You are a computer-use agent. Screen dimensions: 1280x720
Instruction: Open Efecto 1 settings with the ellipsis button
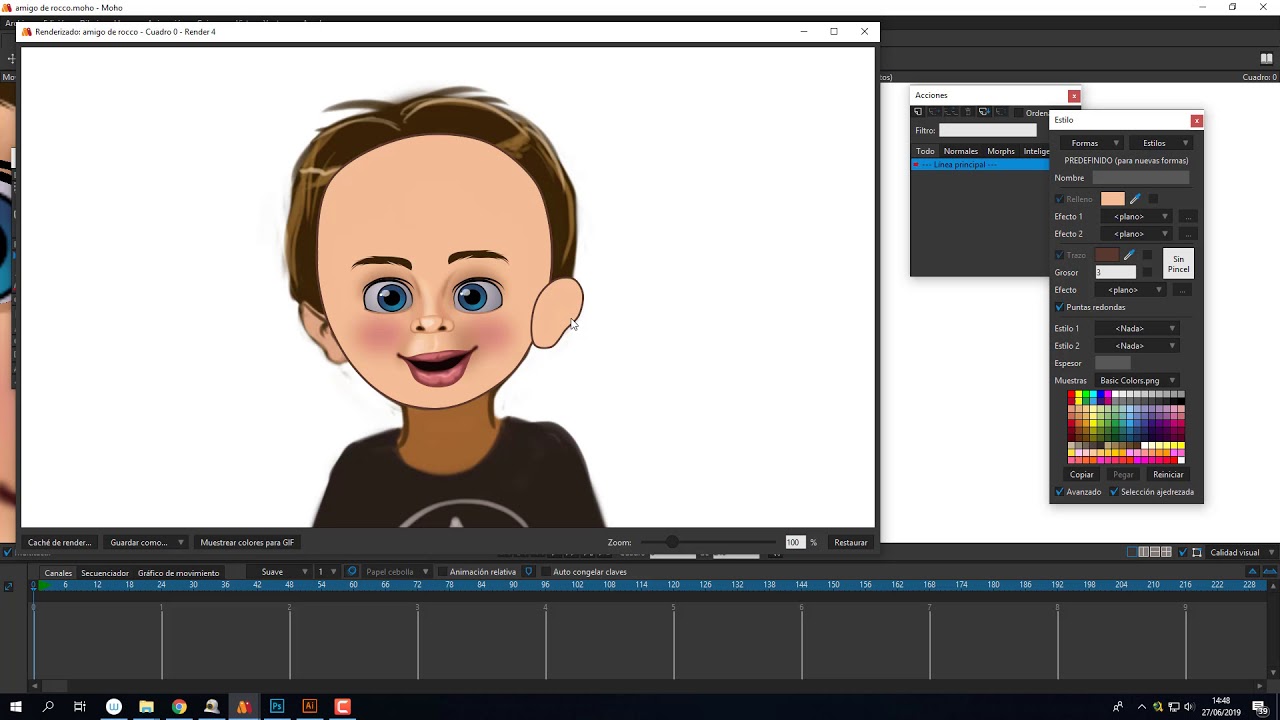tap(1188, 217)
